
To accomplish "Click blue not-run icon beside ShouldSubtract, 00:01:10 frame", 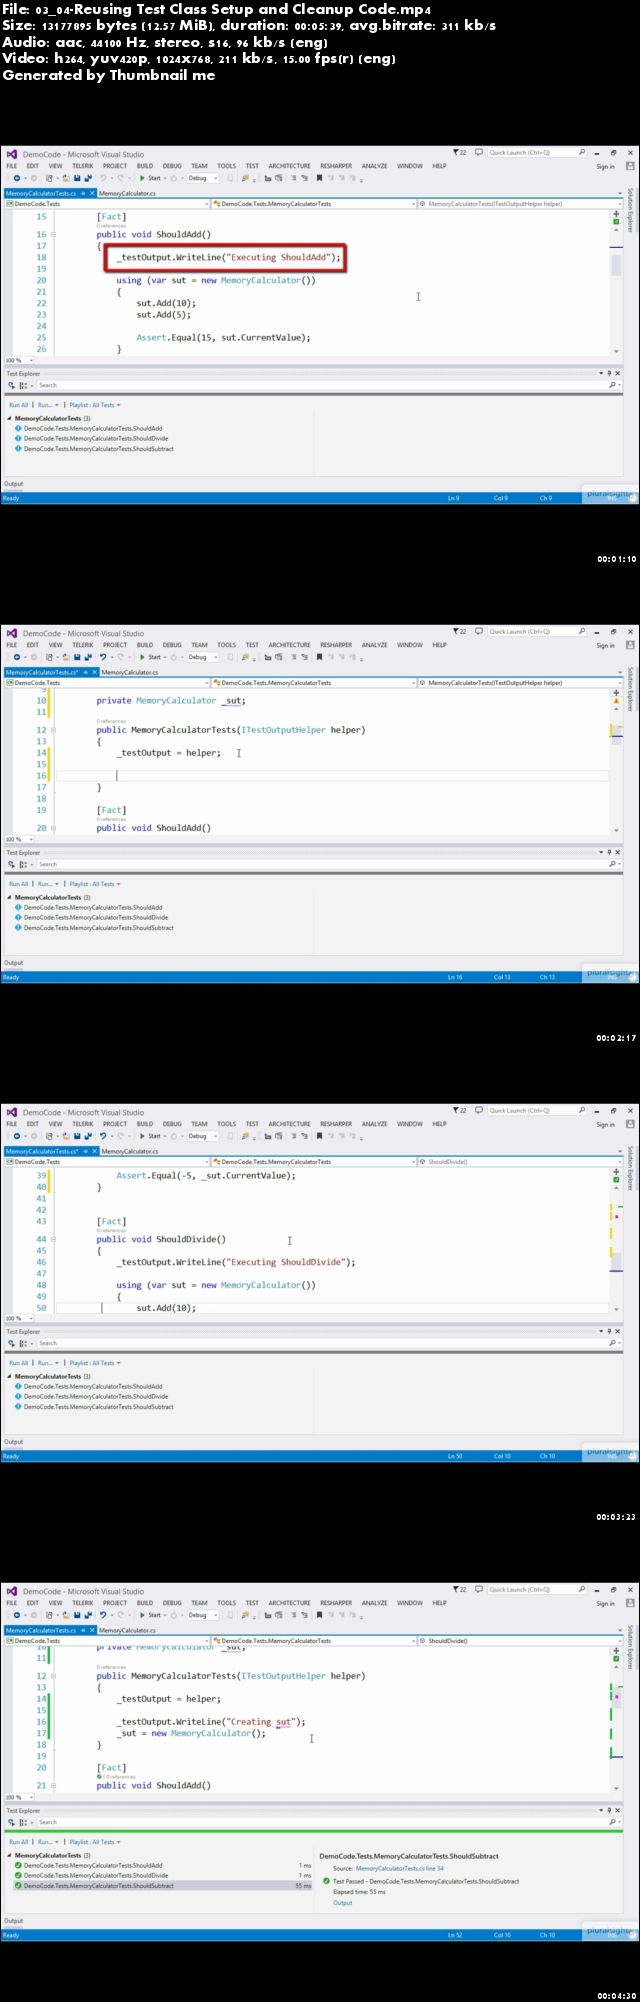I will [19, 449].
